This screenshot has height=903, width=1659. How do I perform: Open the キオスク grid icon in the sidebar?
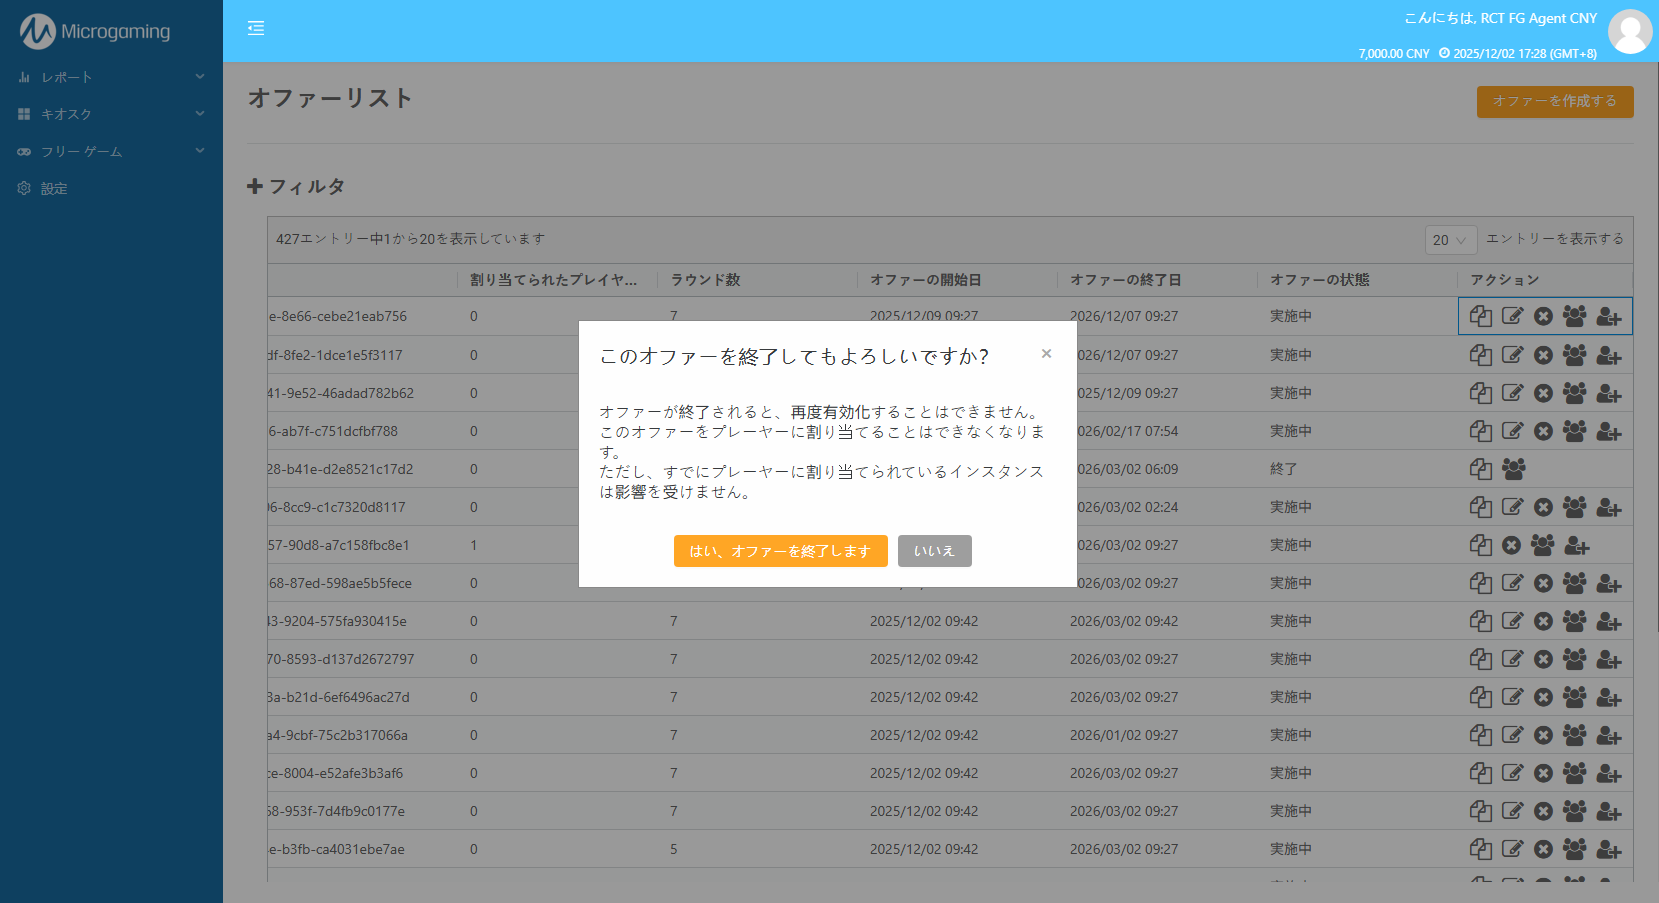click(24, 114)
